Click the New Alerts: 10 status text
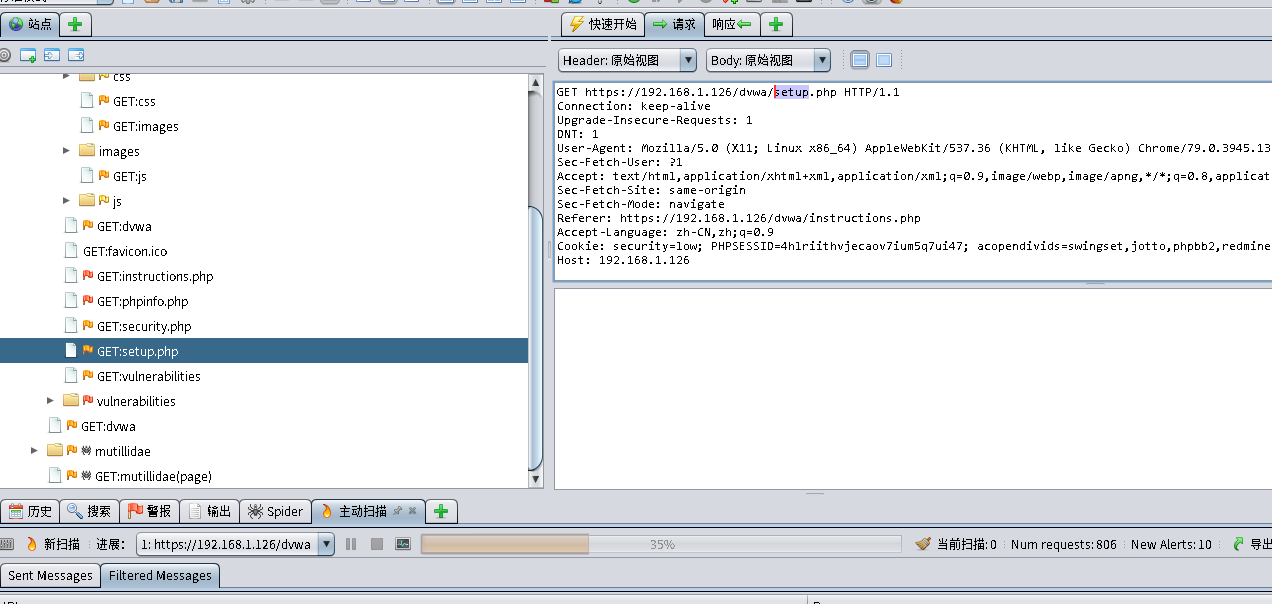 pyautogui.click(x=1171, y=544)
